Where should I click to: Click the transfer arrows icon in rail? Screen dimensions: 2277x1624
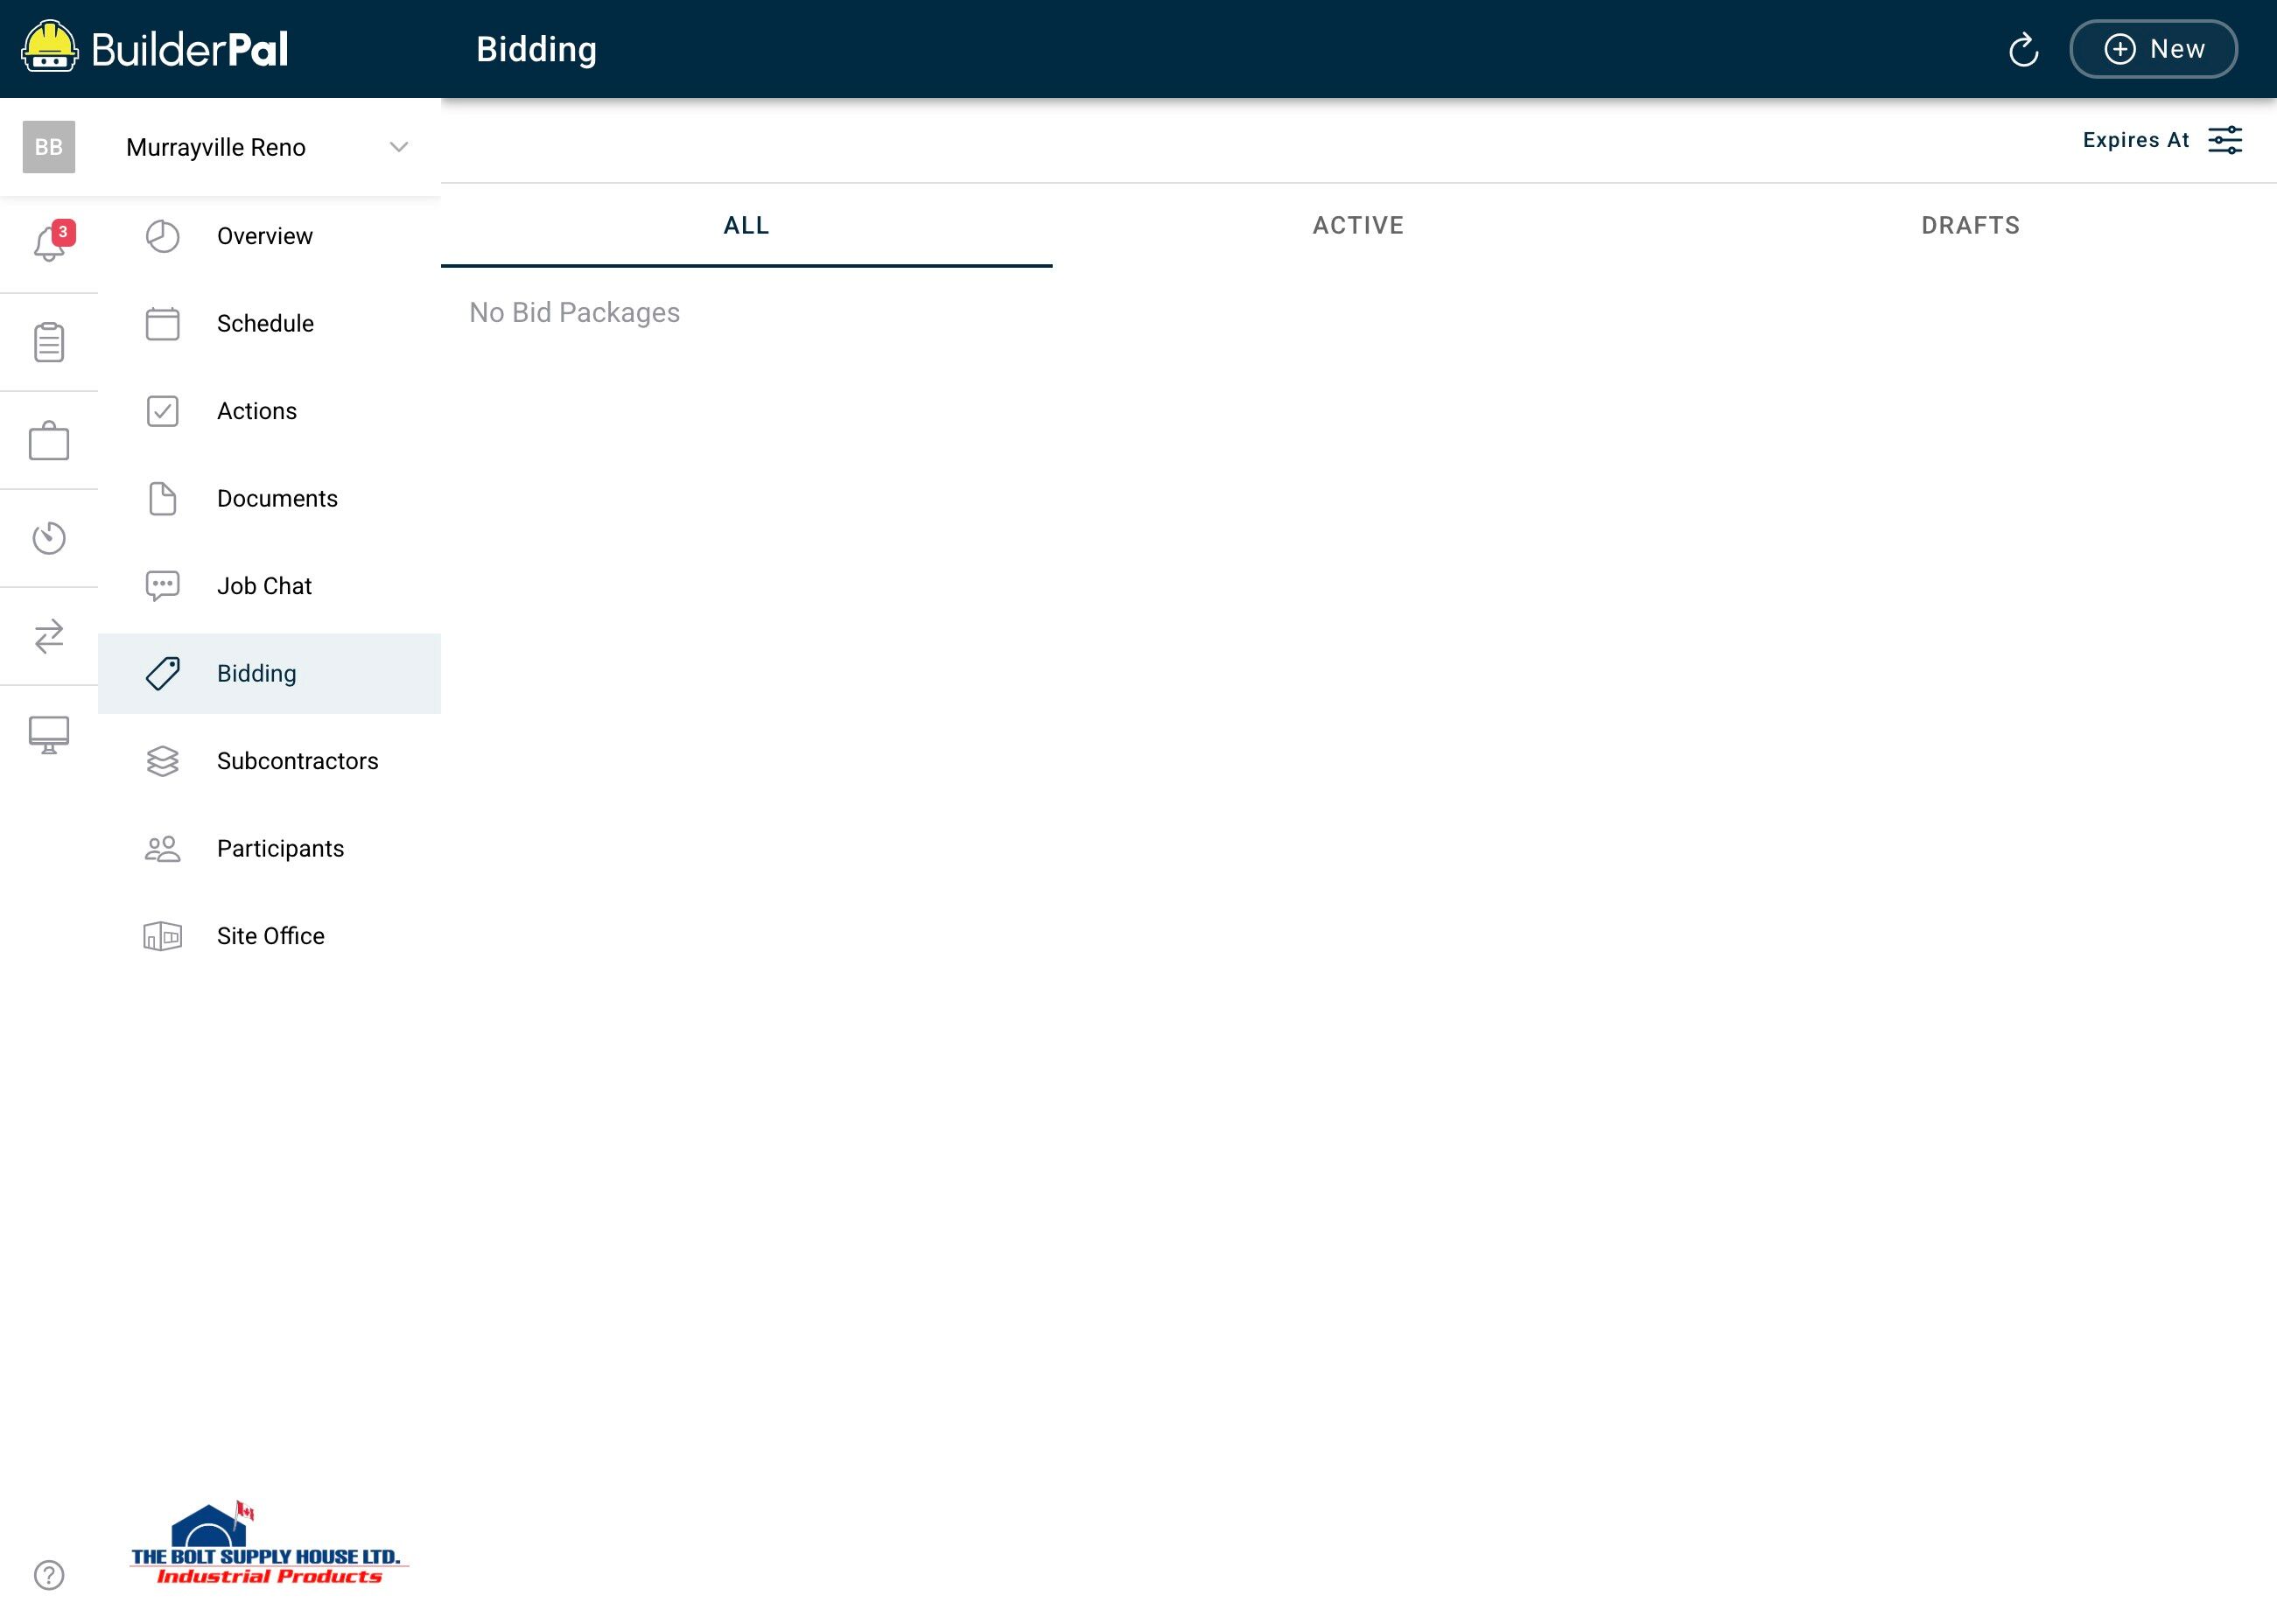(49, 636)
